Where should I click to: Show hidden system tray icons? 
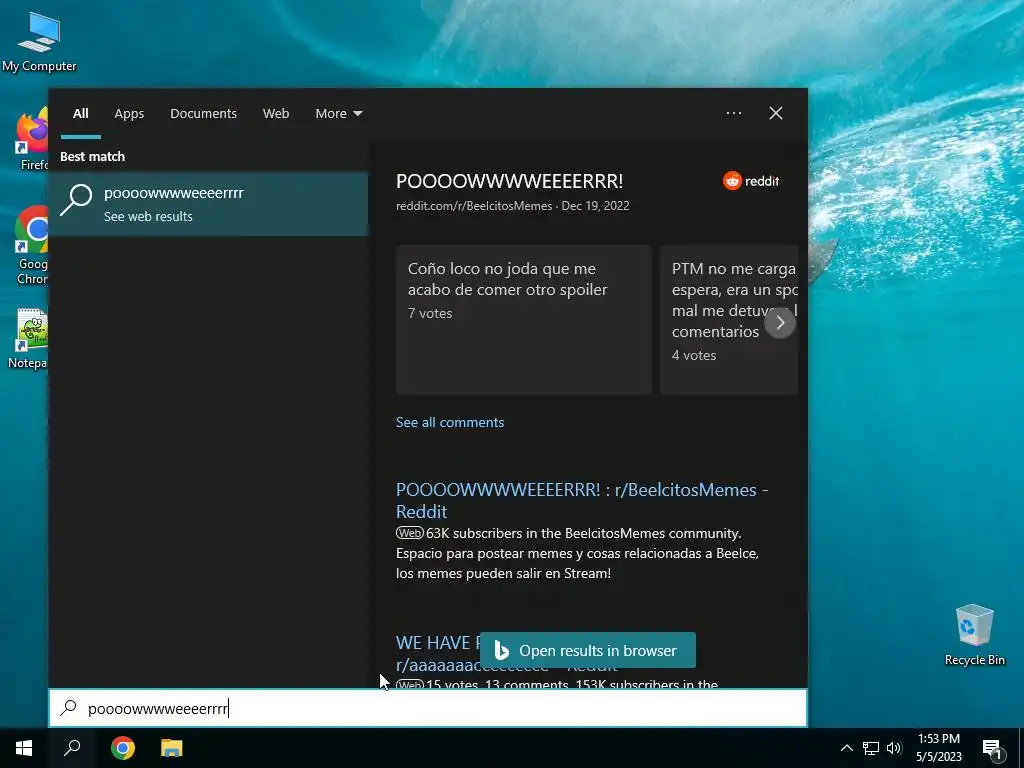846,748
